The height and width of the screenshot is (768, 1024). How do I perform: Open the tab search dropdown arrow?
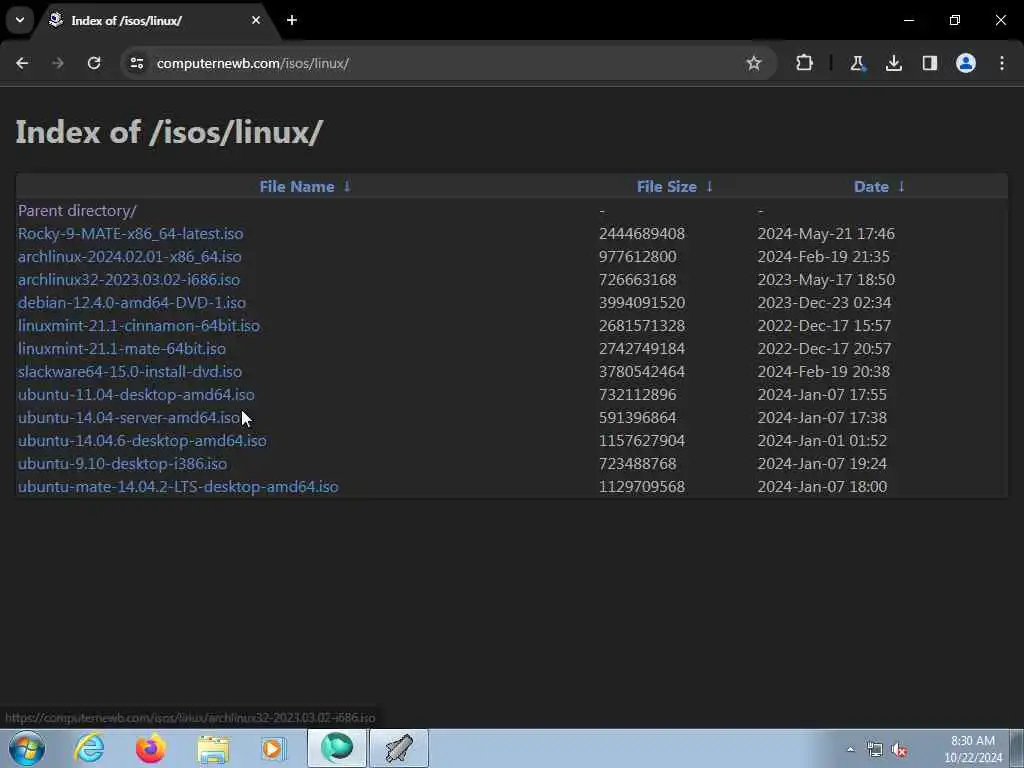(x=20, y=20)
